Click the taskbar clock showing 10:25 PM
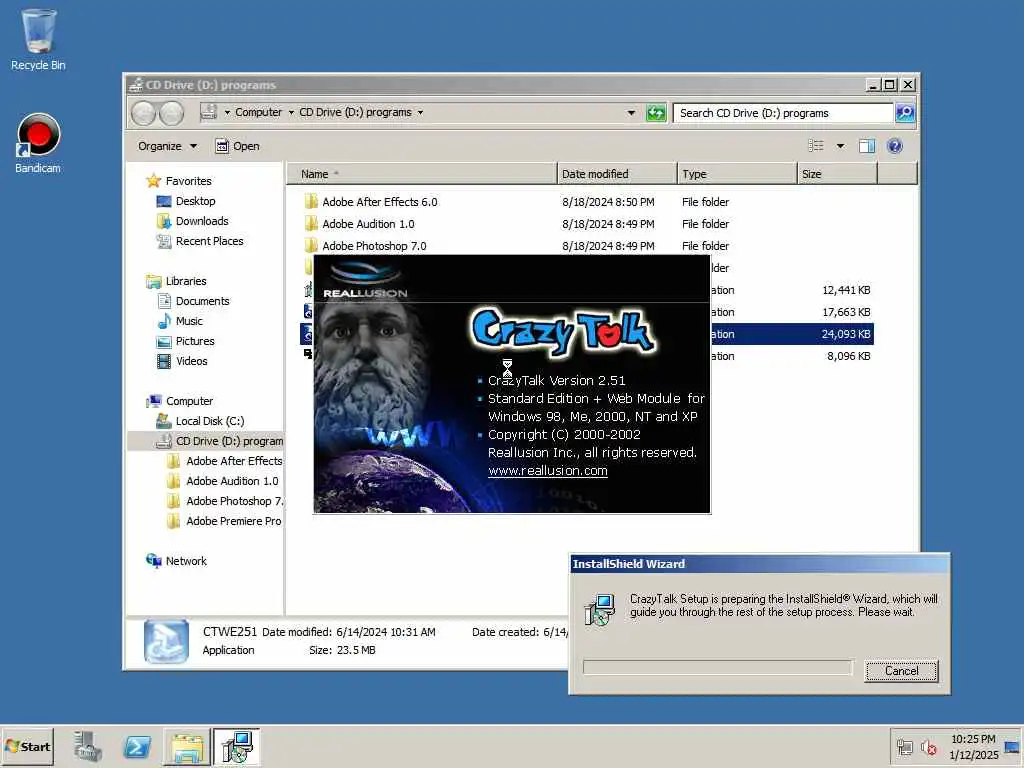This screenshot has height=768, width=1024. 973,739
